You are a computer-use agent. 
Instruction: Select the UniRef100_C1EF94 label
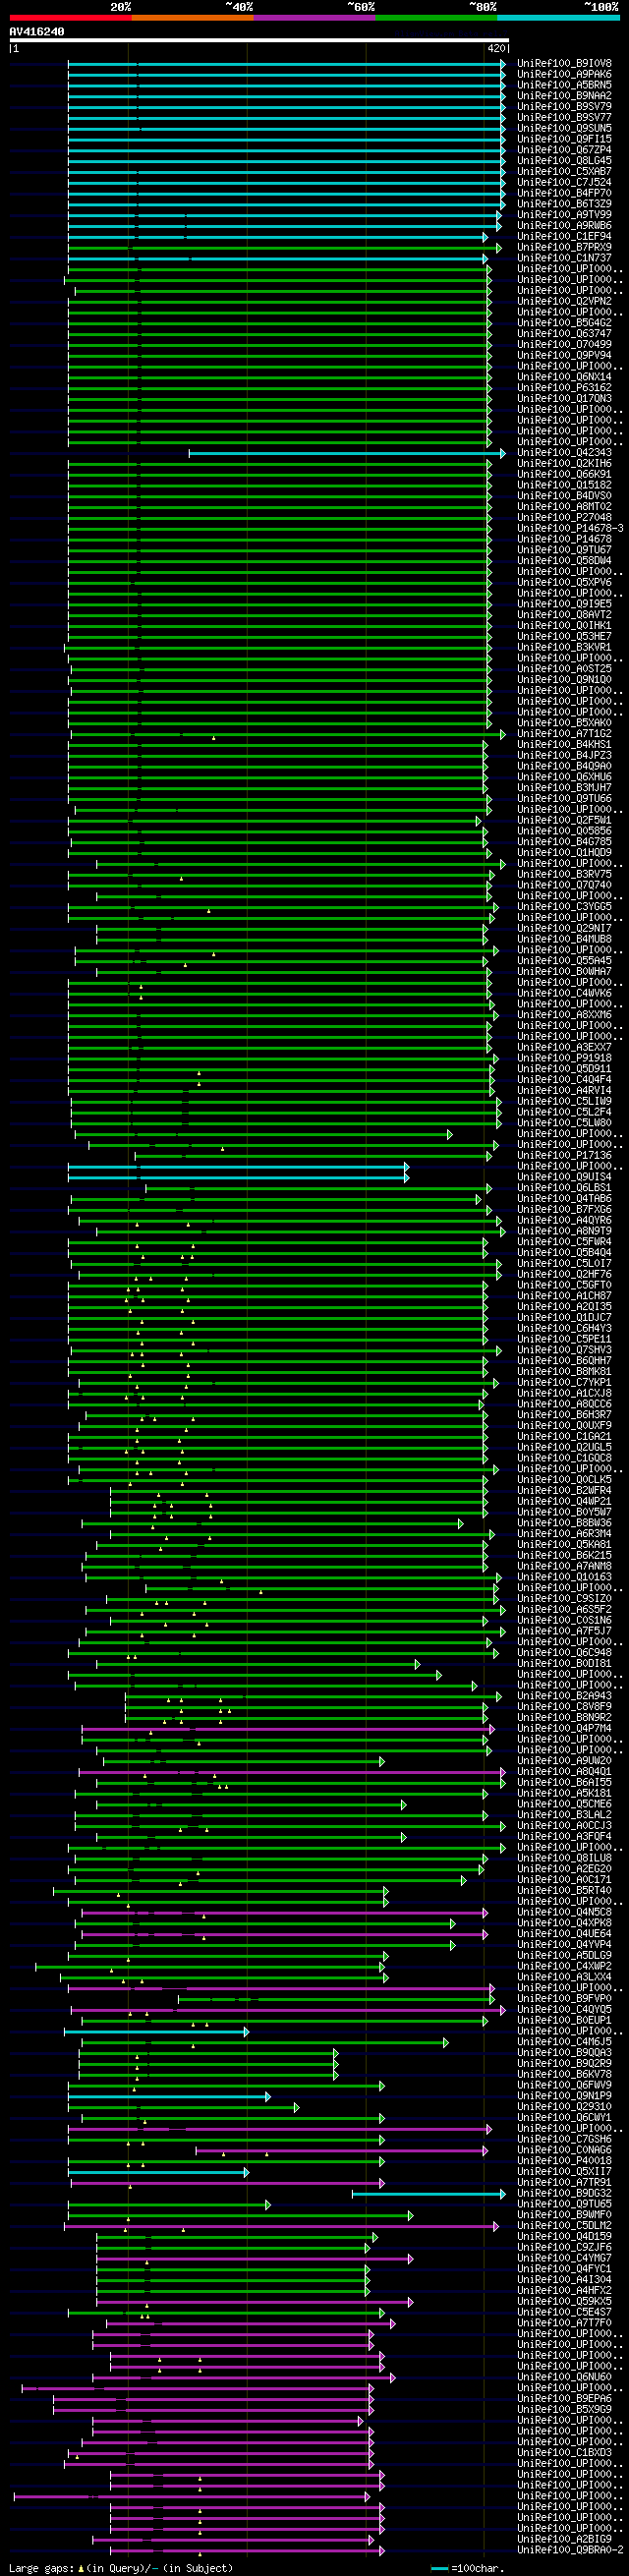click(564, 237)
